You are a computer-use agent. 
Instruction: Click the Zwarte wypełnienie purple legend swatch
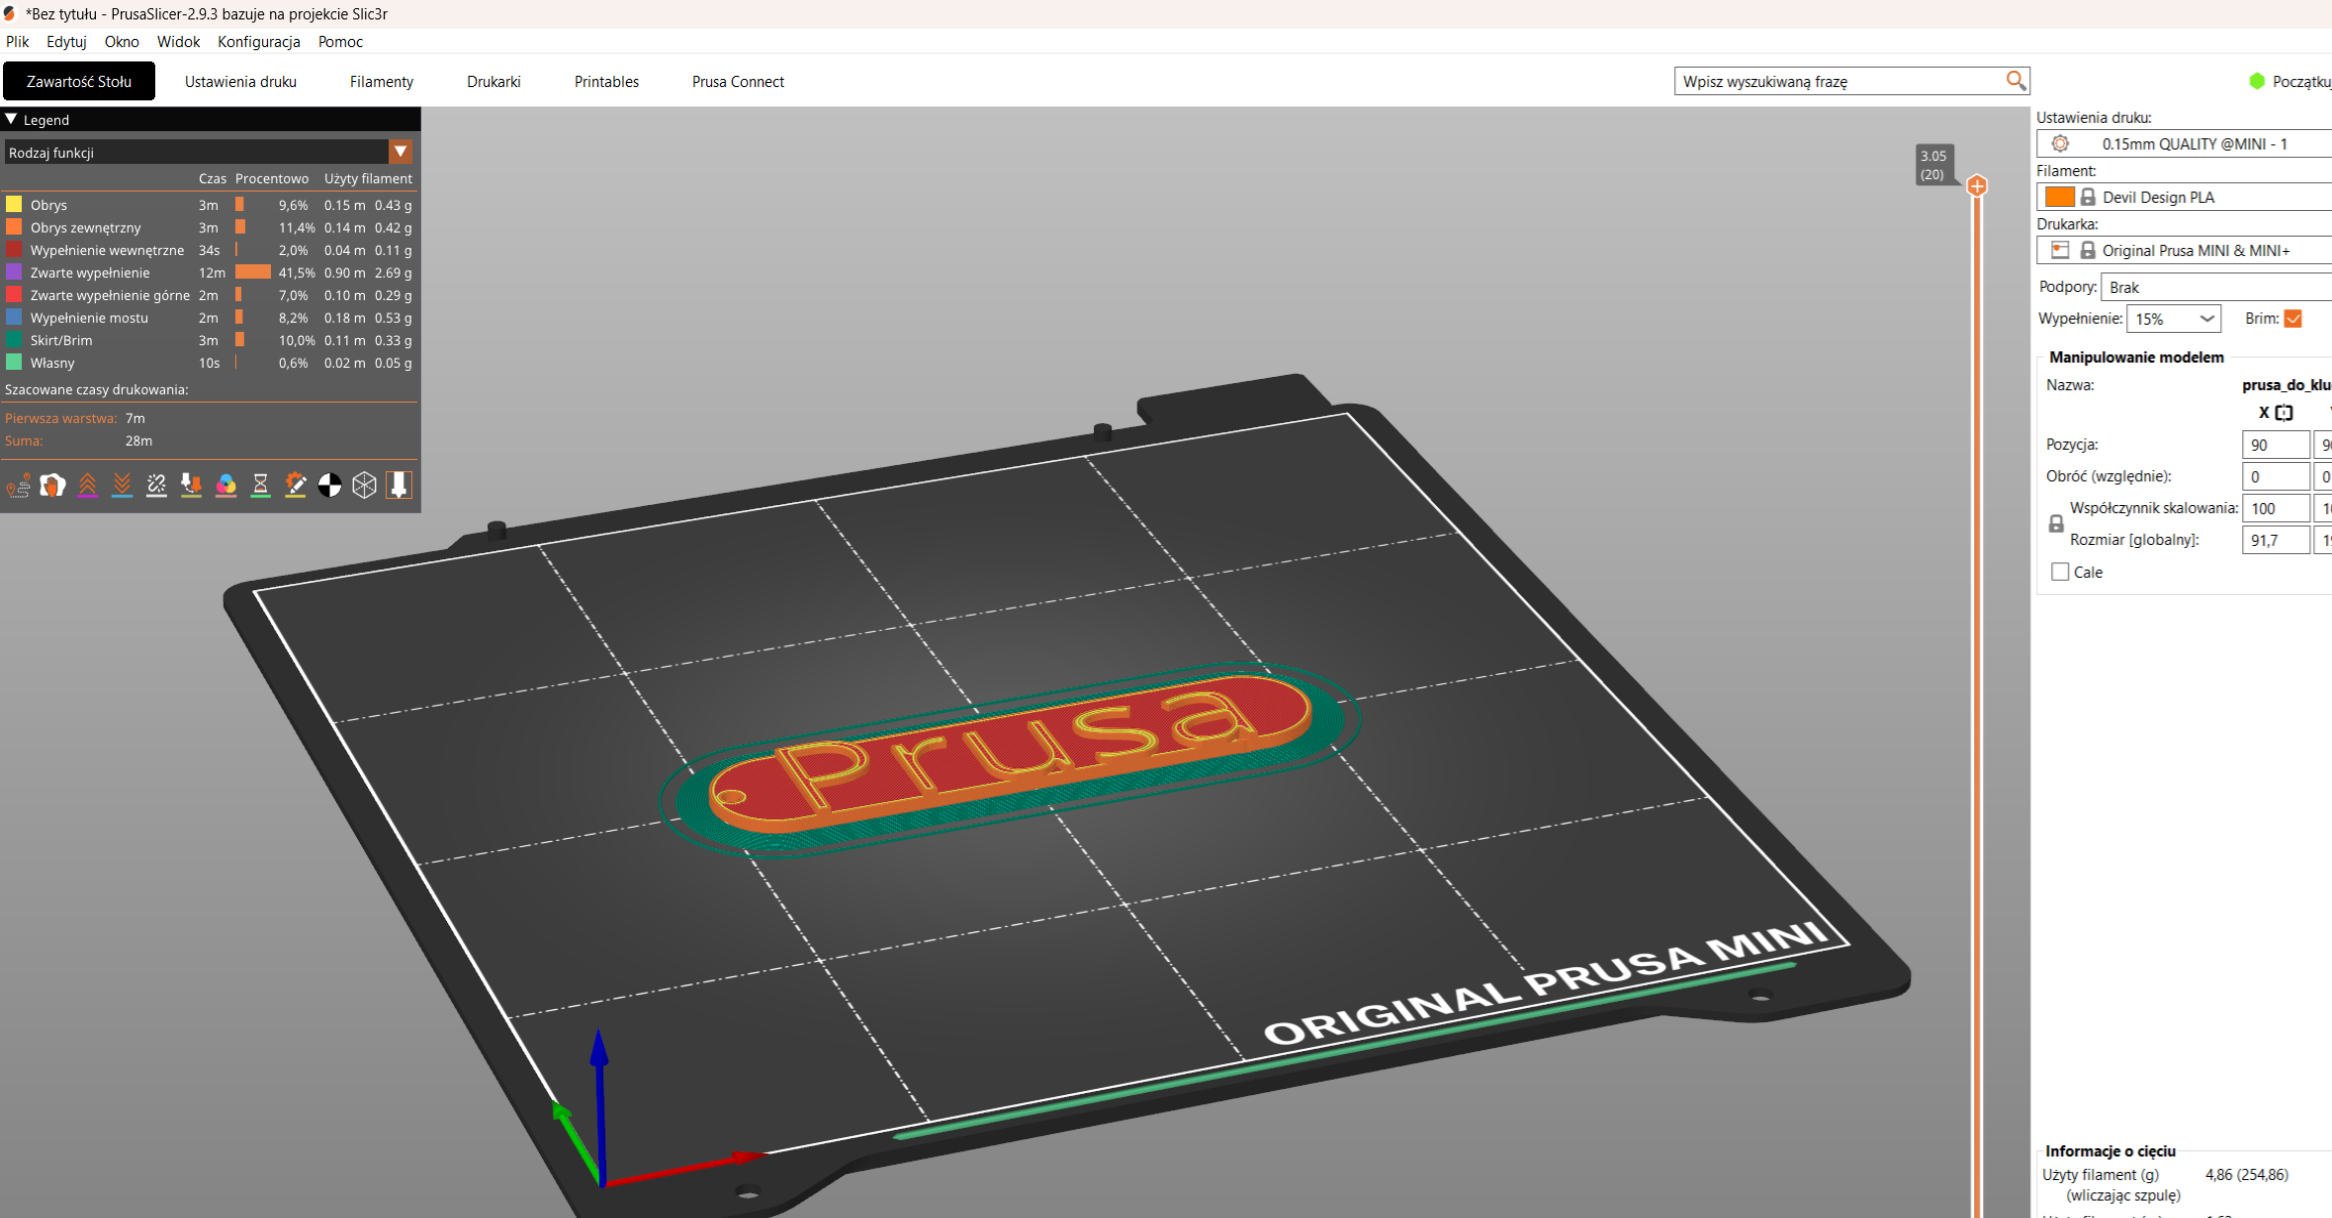pos(14,272)
